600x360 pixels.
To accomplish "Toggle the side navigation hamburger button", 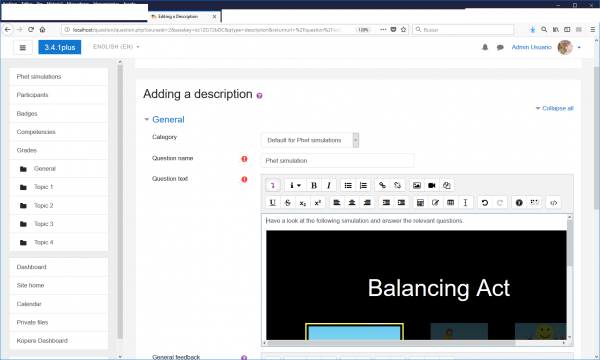I will 23,47.
